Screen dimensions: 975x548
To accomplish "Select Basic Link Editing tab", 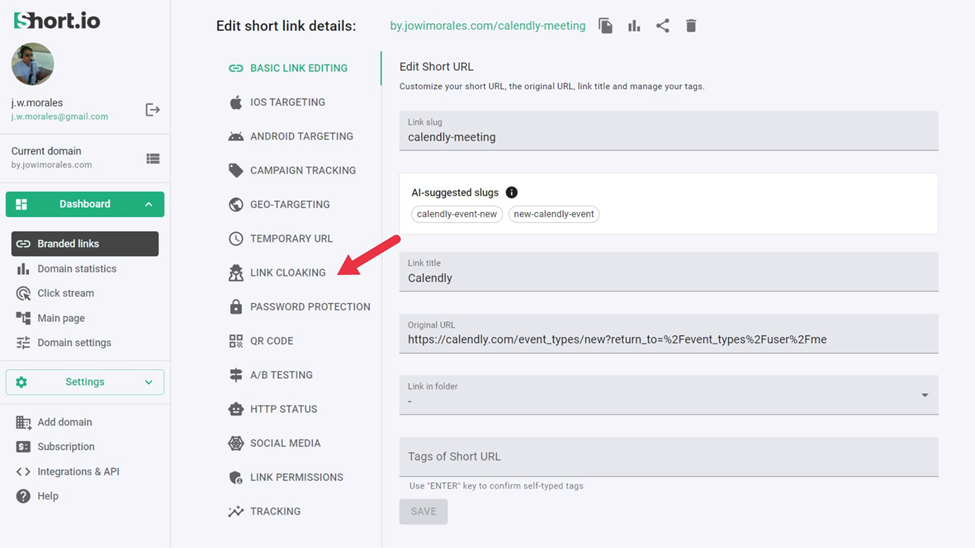I will tap(298, 68).
